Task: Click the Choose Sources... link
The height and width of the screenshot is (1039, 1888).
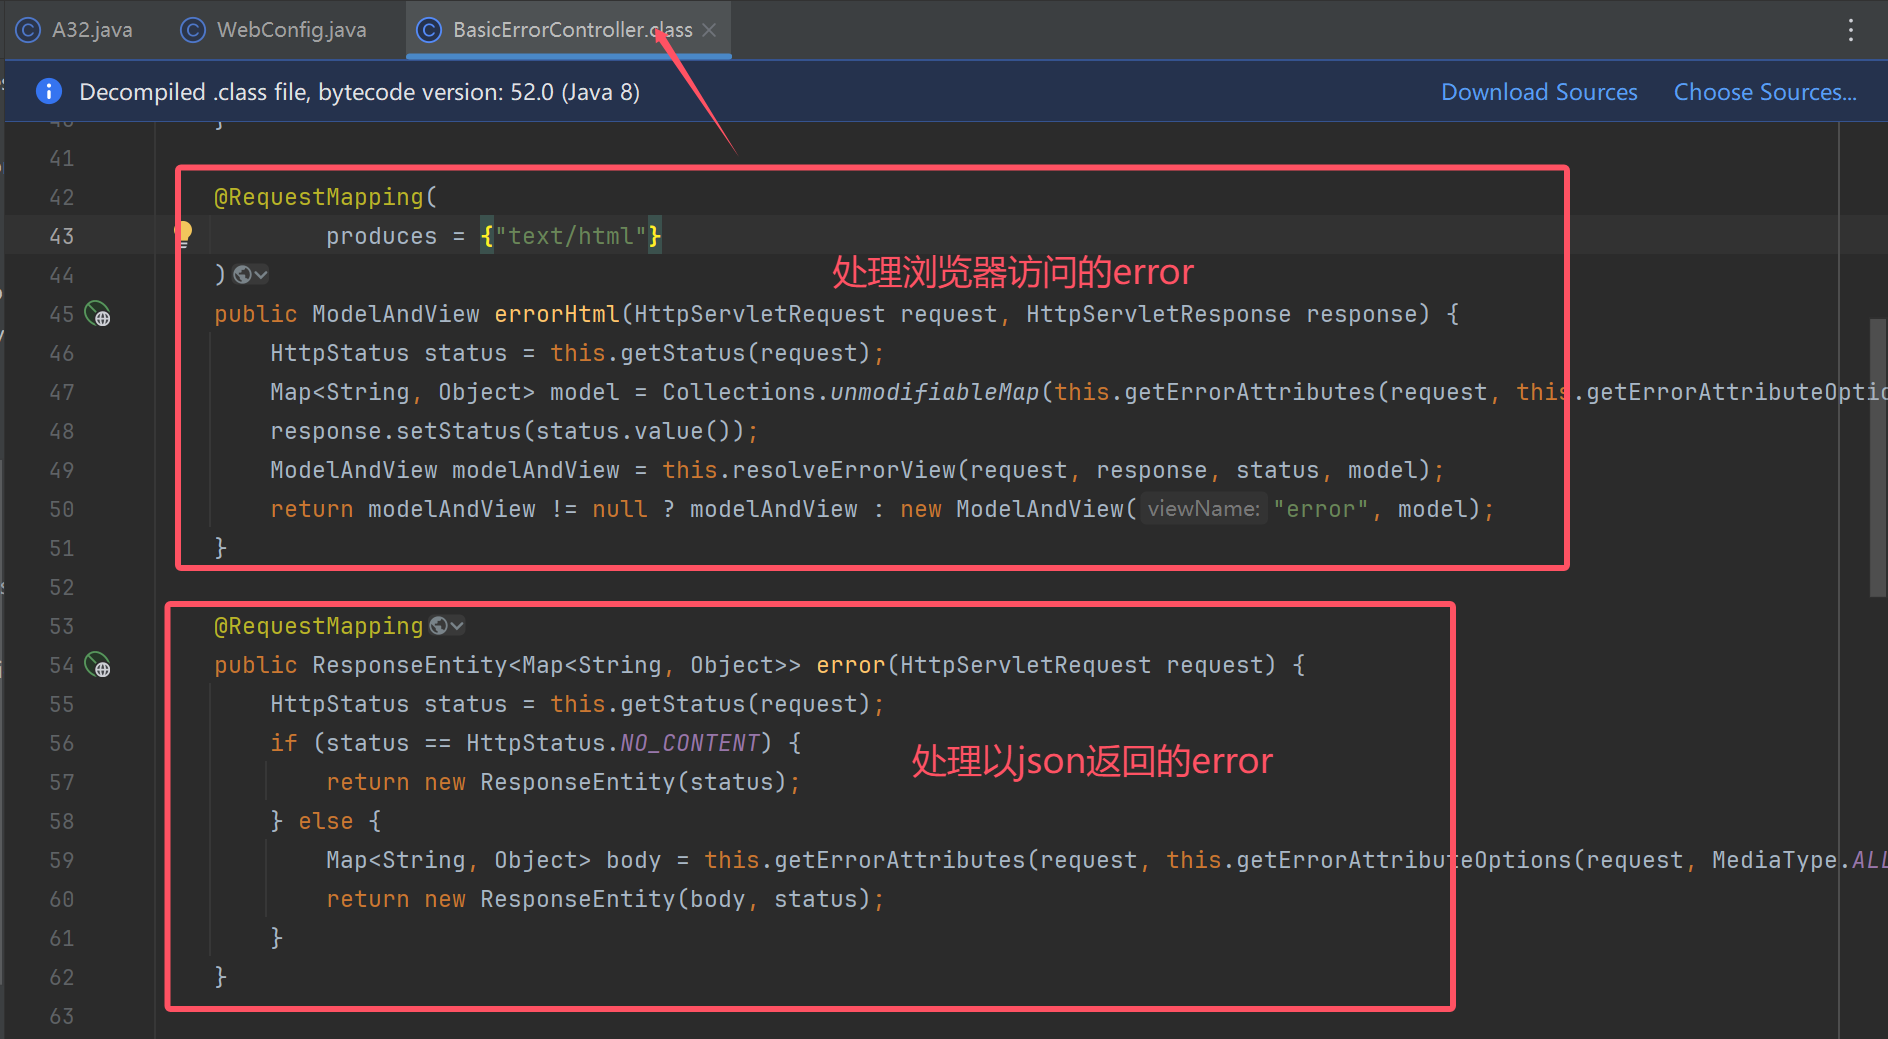Action: pyautogui.click(x=1765, y=92)
